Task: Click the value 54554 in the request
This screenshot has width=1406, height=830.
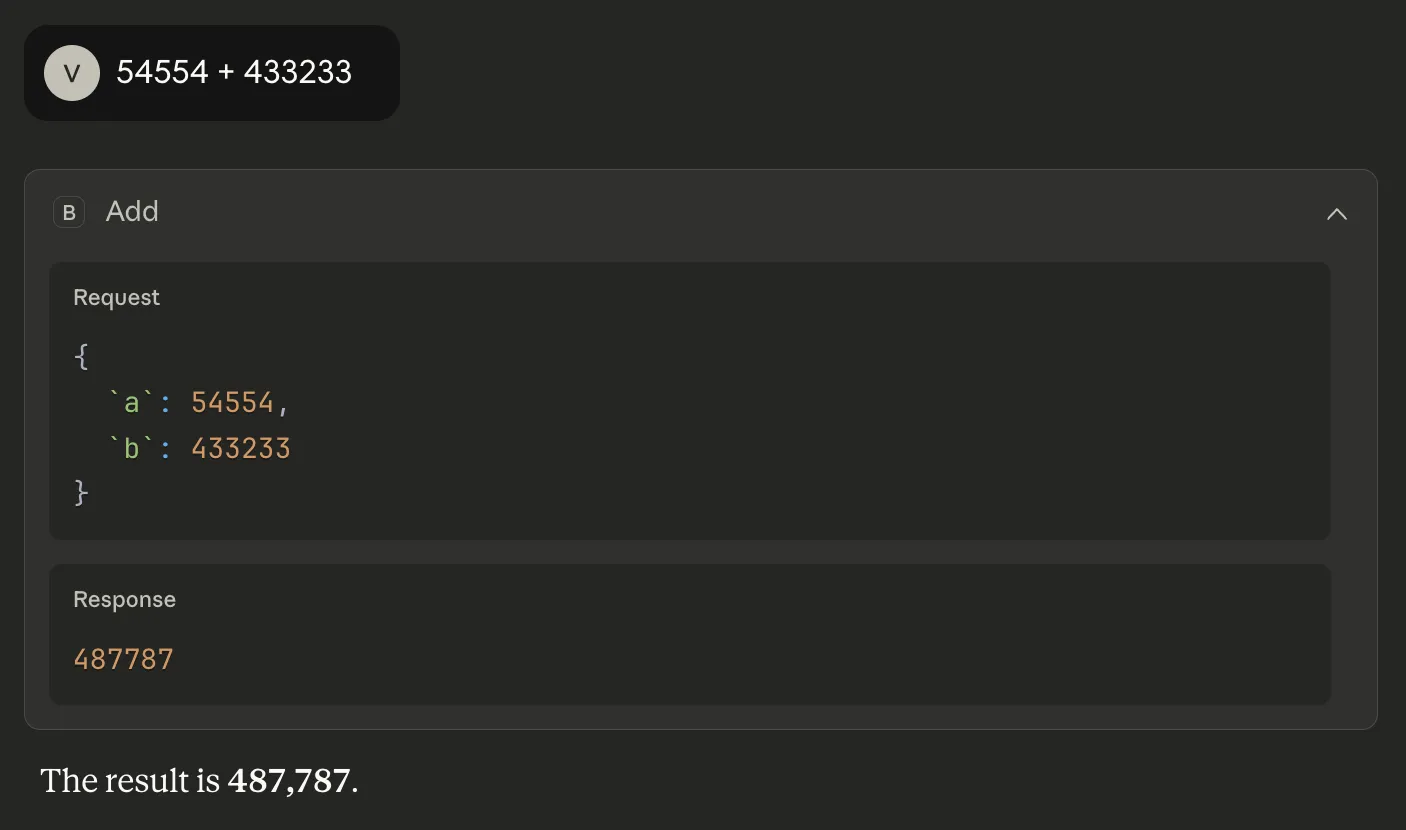Action: click(232, 402)
